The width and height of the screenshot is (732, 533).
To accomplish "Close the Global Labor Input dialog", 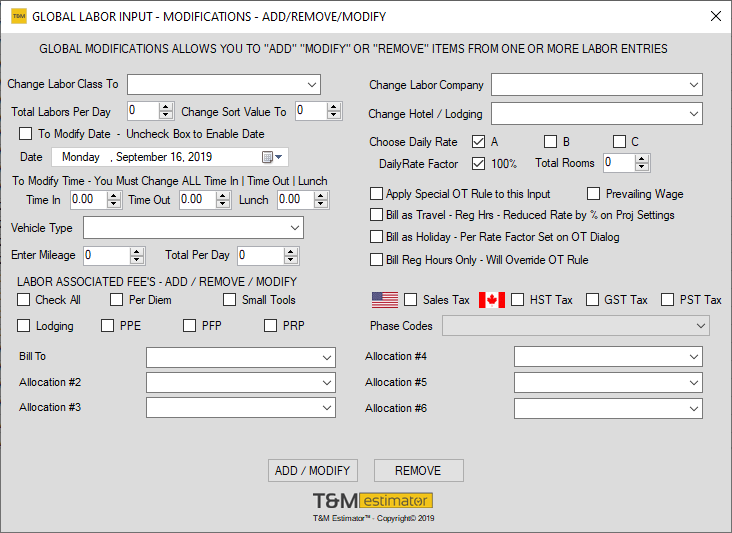I will pyautogui.click(x=715, y=16).
